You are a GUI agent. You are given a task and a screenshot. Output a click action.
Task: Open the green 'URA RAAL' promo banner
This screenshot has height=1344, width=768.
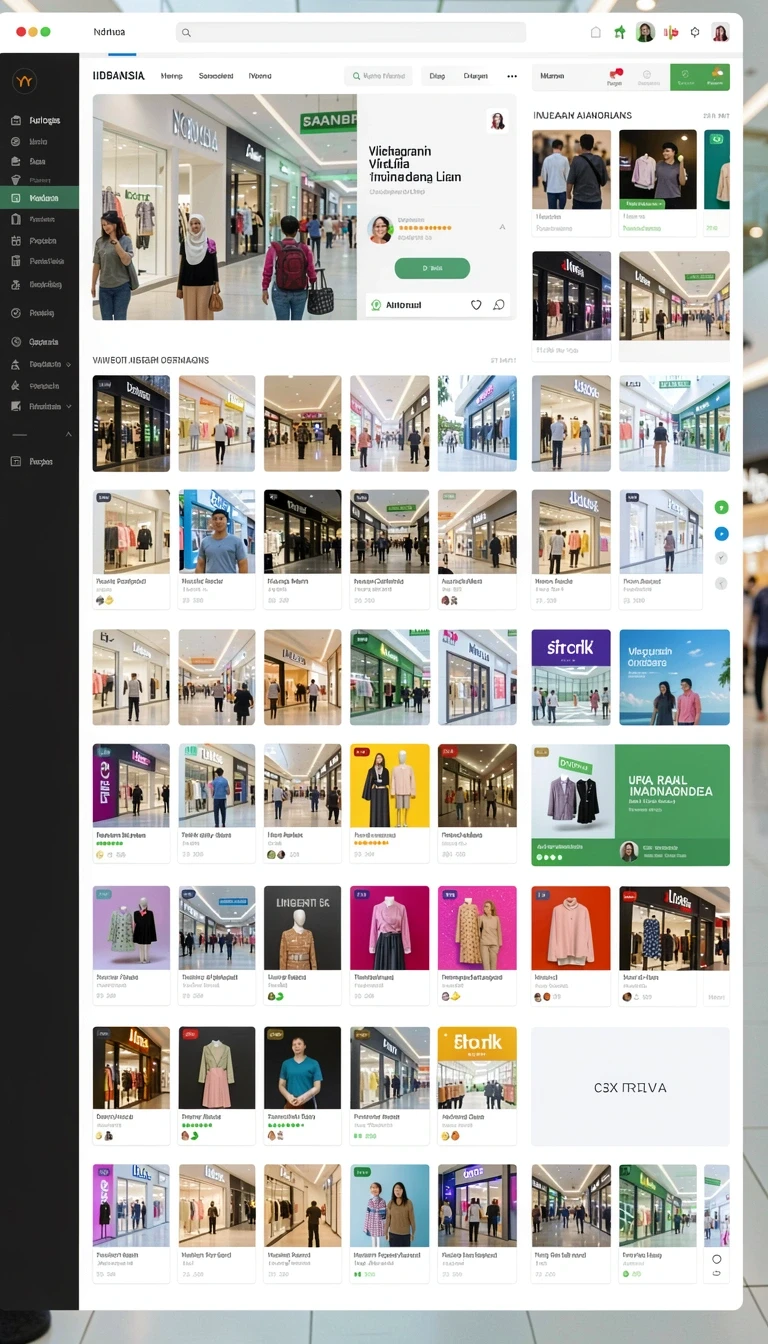(x=631, y=805)
